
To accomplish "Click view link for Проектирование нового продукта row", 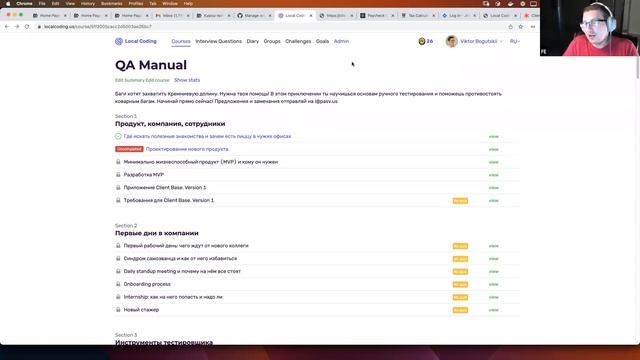I will (x=493, y=149).
